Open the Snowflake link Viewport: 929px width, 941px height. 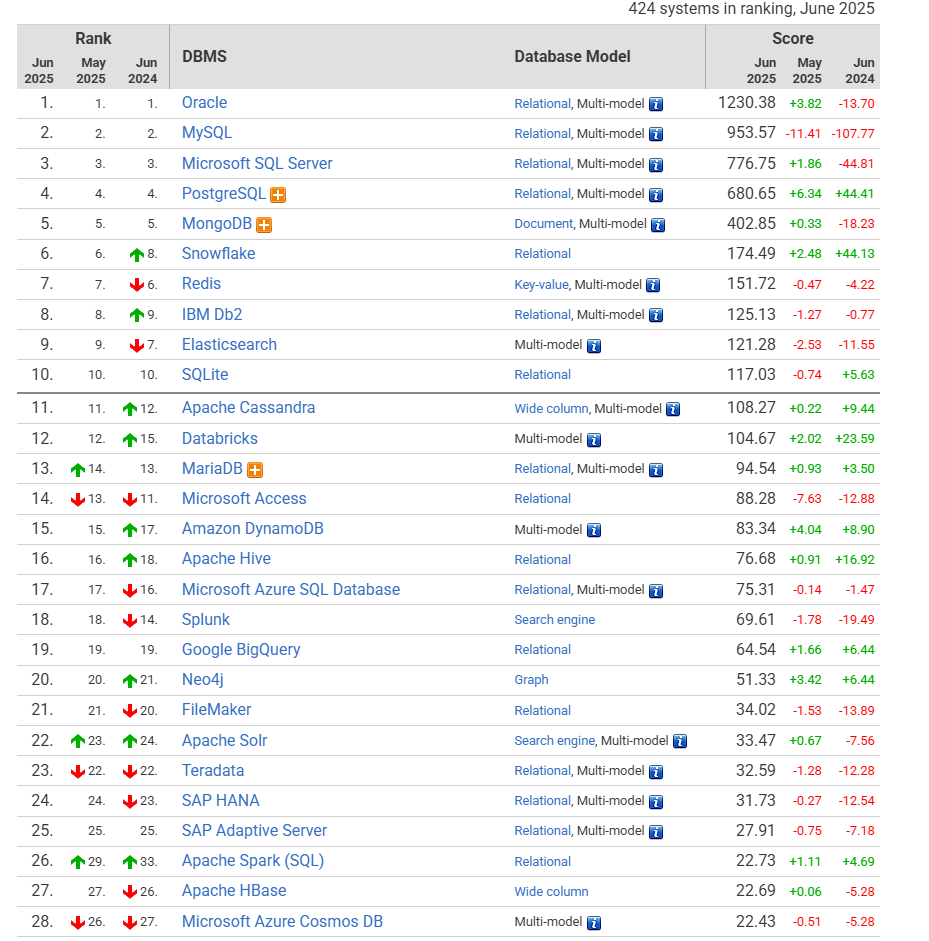pos(218,253)
